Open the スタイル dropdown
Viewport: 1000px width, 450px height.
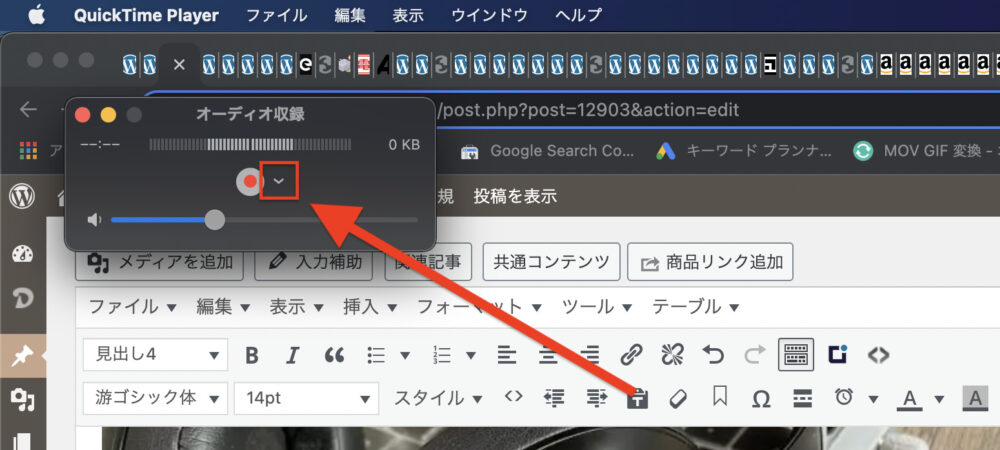coord(438,398)
